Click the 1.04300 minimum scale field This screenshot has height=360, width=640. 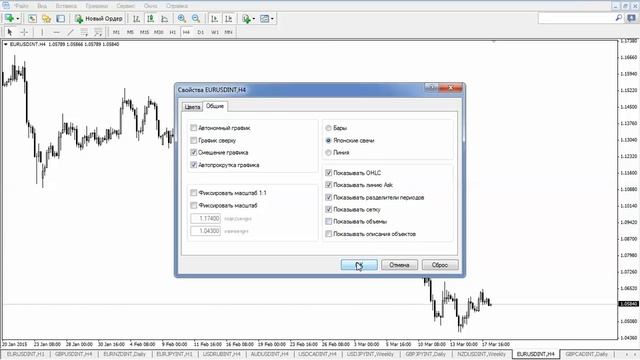point(206,231)
